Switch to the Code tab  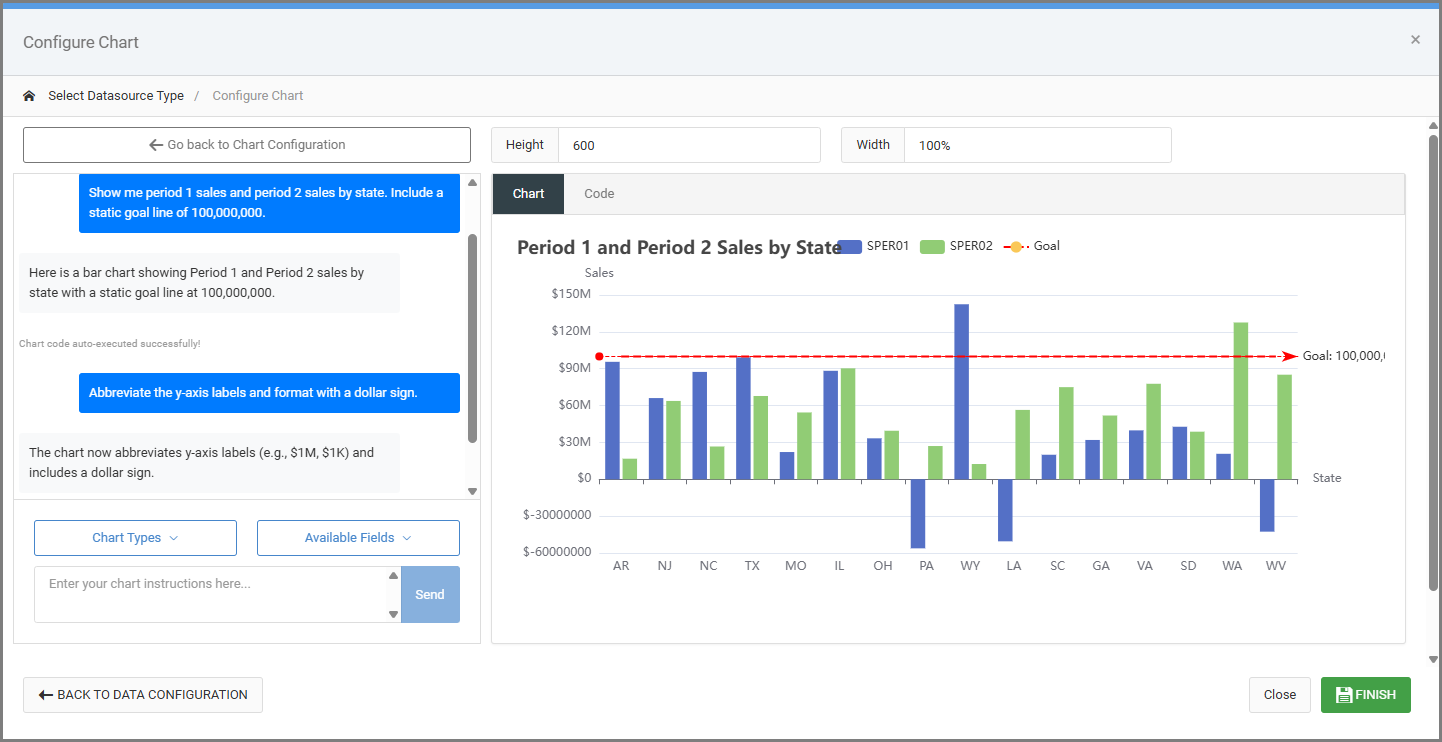(599, 194)
